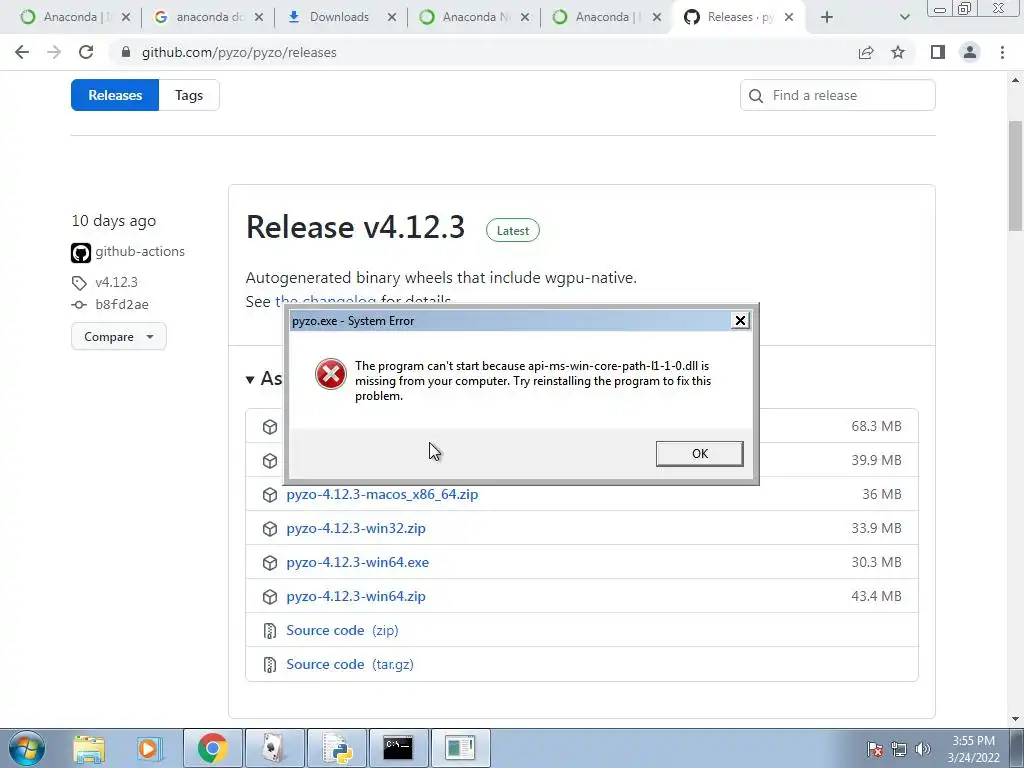Click the network tray icon

pyautogui.click(x=899, y=749)
